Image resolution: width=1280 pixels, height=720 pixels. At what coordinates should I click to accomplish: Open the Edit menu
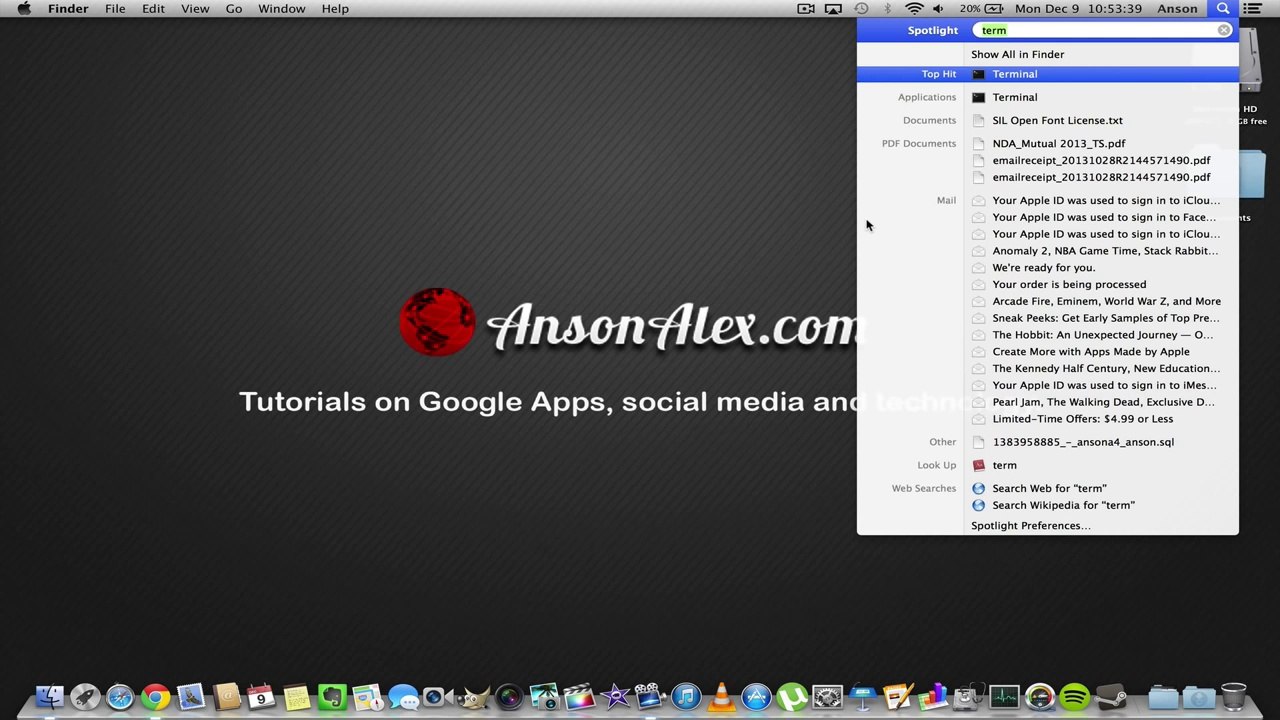(153, 9)
